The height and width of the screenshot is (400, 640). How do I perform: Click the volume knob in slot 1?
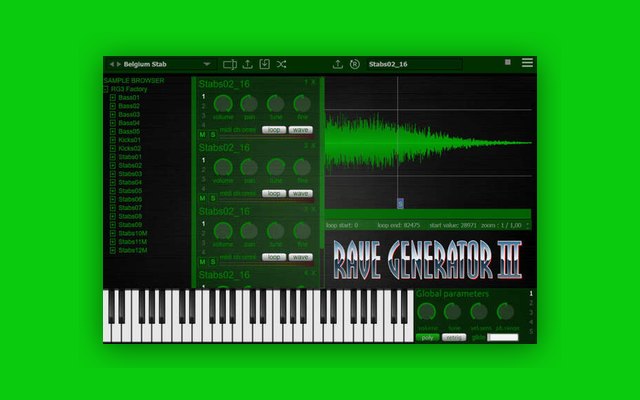[223, 104]
